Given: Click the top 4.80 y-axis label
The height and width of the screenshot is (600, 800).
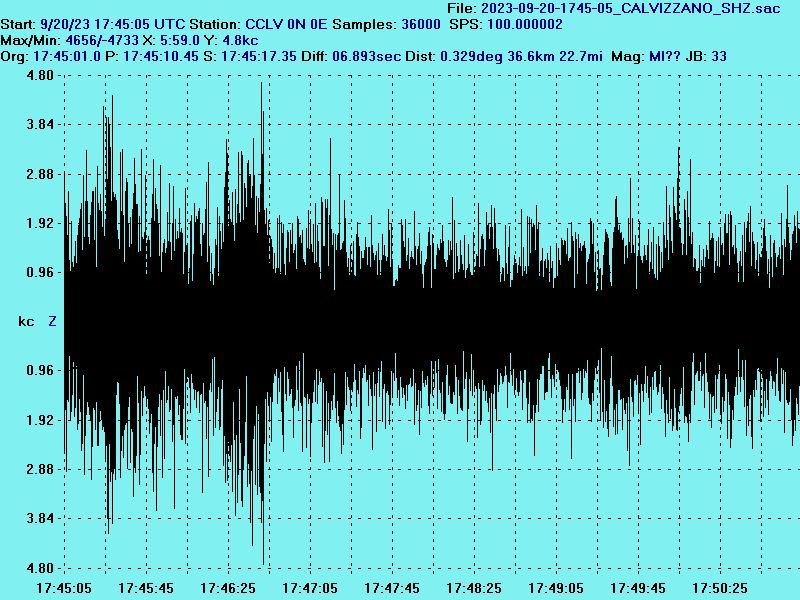Looking at the screenshot, I should pyautogui.click(x=40, y=76).
